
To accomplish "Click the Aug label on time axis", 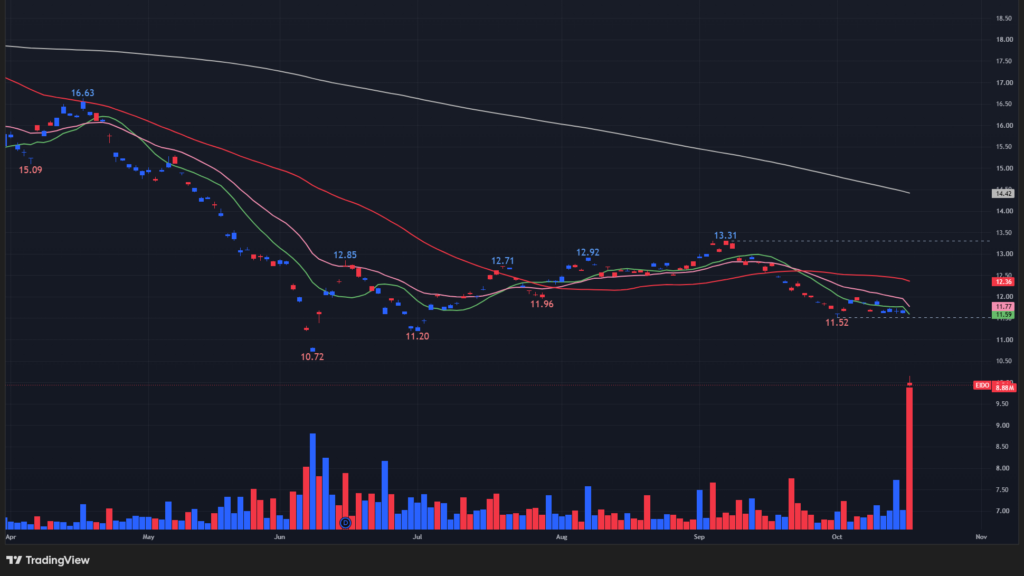I will [561, 537].
